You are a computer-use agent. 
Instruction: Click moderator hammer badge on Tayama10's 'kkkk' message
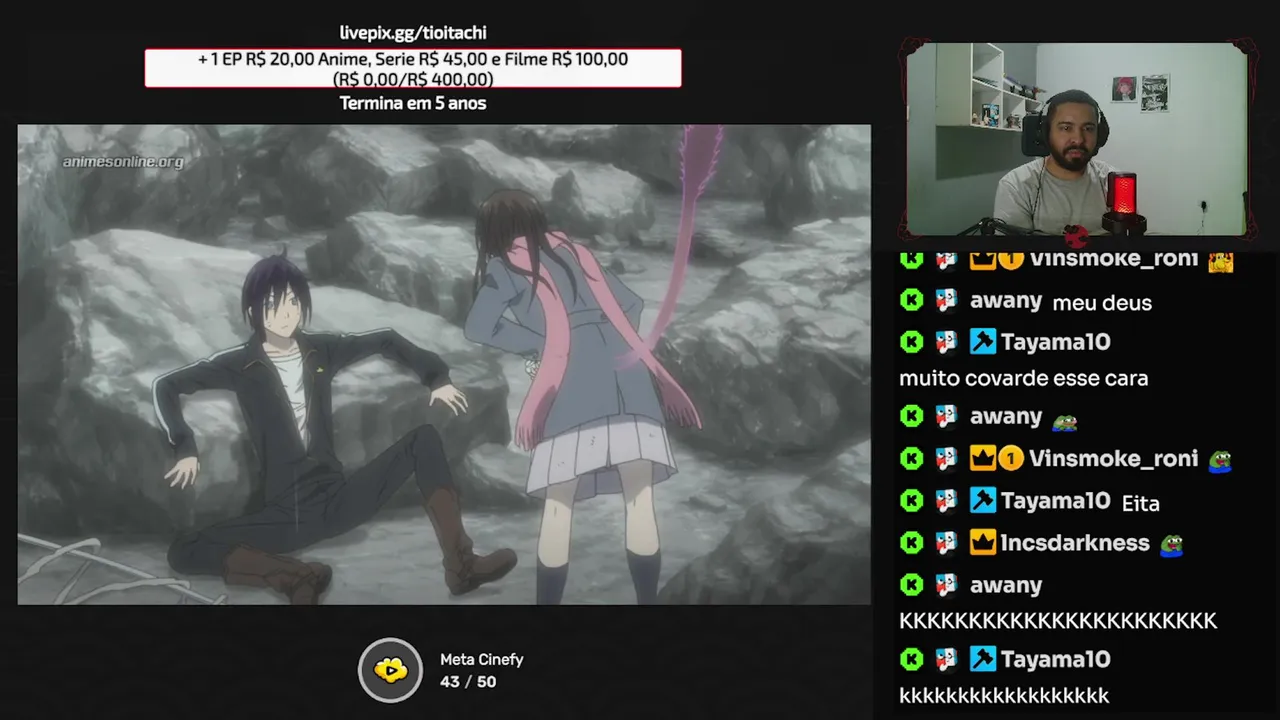[982, 658]
